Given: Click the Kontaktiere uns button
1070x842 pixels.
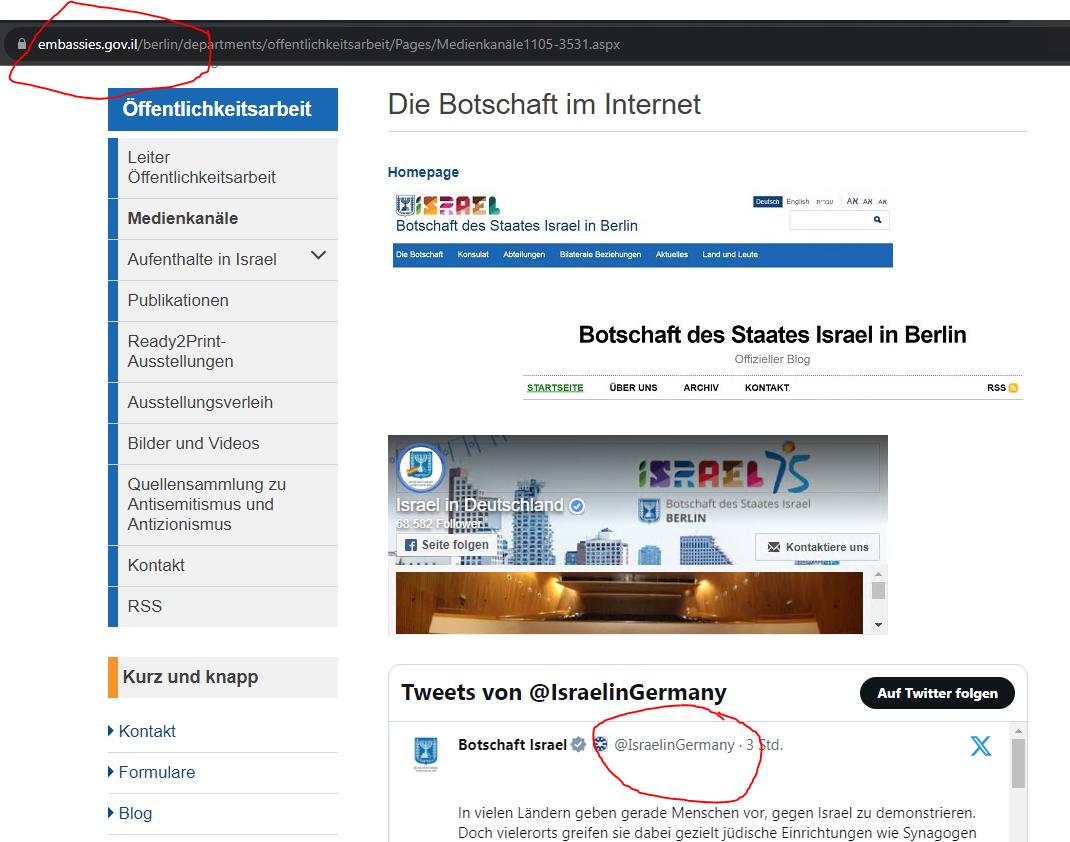Looking at the screenshot, I should 817,547.
